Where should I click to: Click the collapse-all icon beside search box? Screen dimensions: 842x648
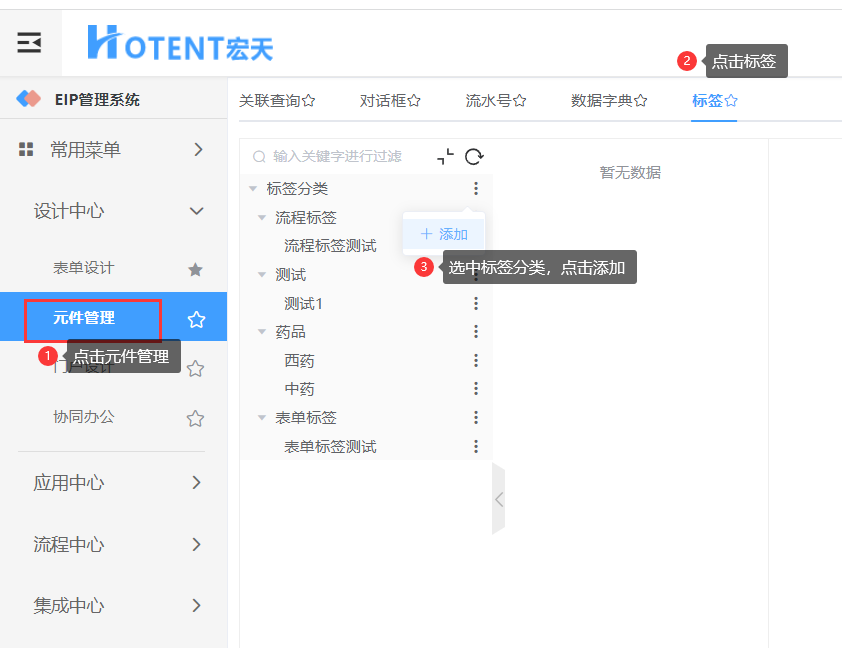point(445,157)
